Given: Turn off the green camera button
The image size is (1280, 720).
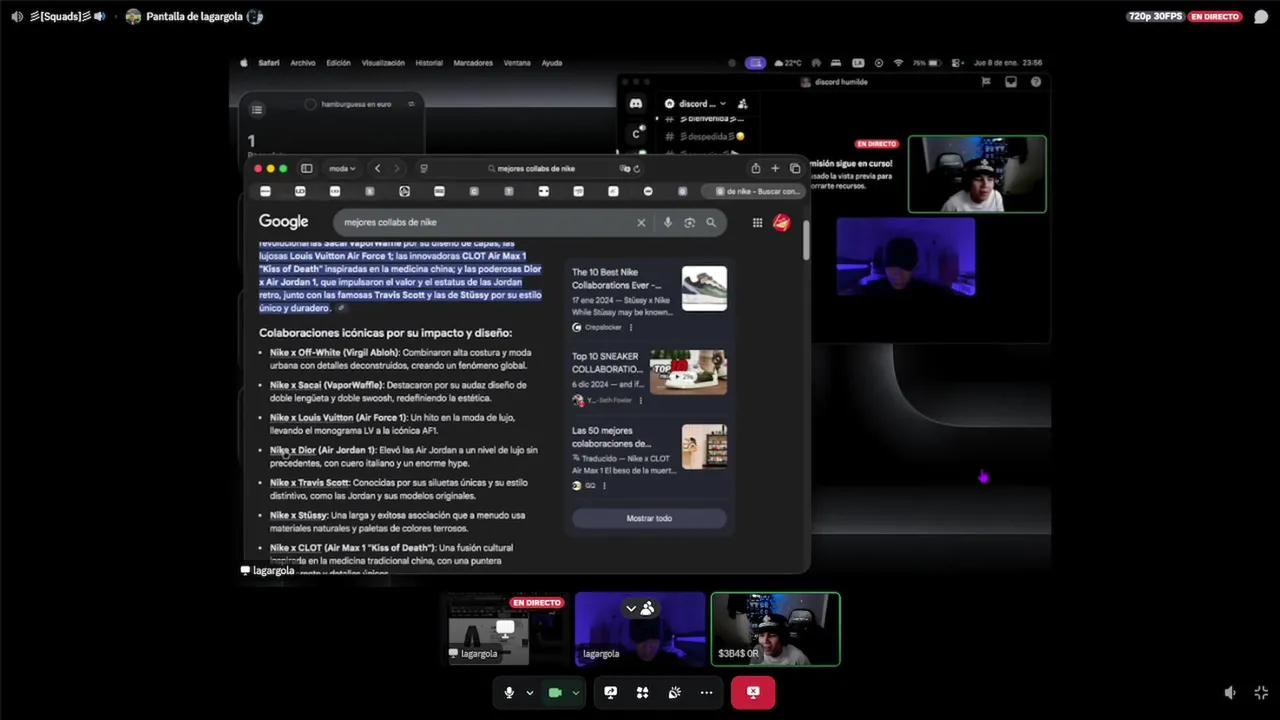Looking at the screenshot, I should pyautogui.click(x=555, y=692).
